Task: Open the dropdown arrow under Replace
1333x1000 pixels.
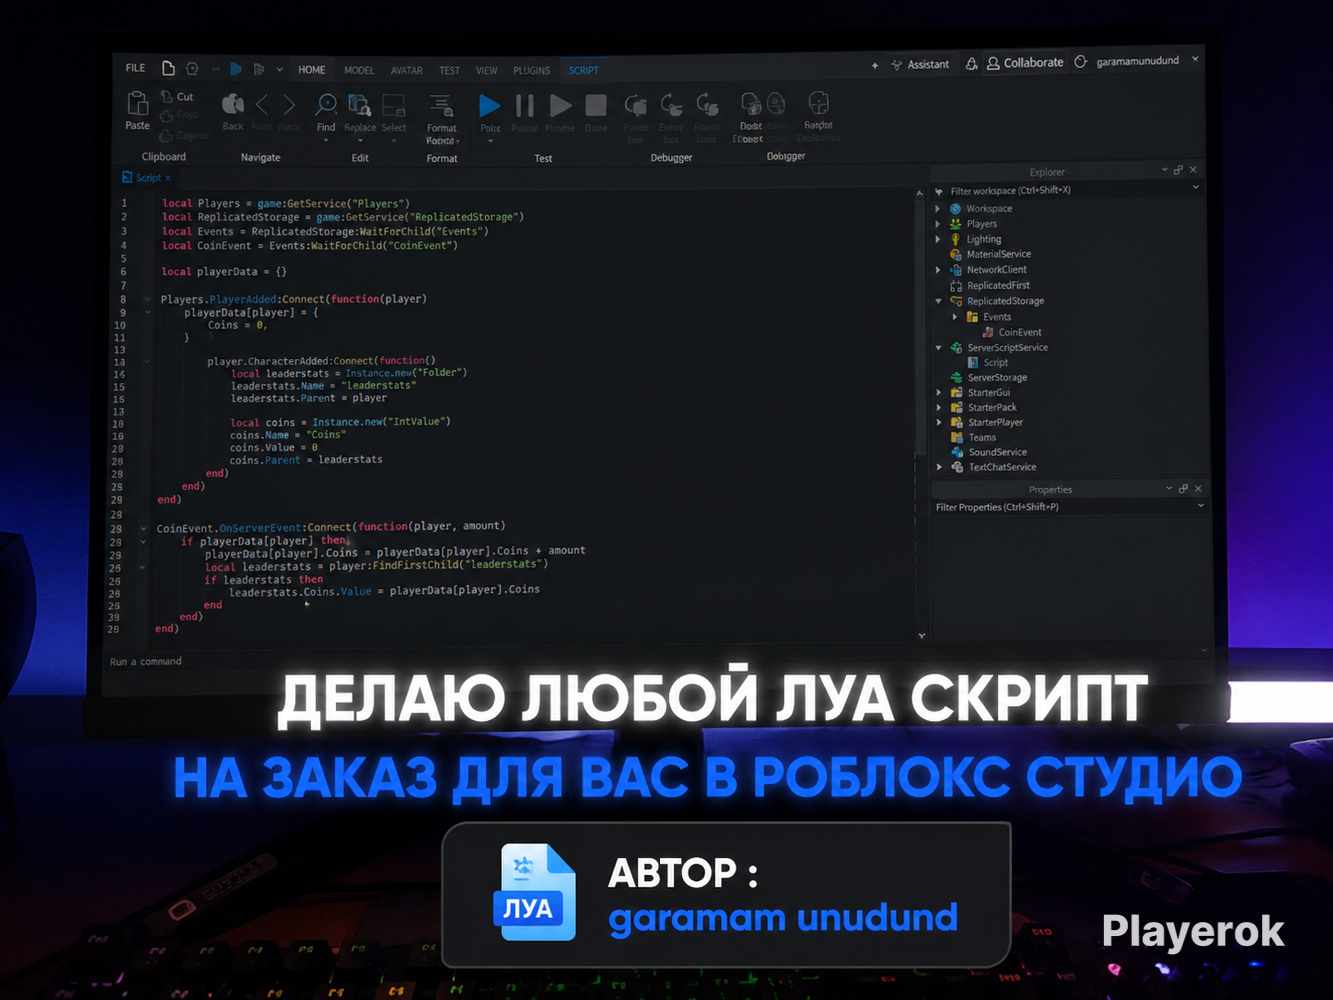Action: pos(359,141)
